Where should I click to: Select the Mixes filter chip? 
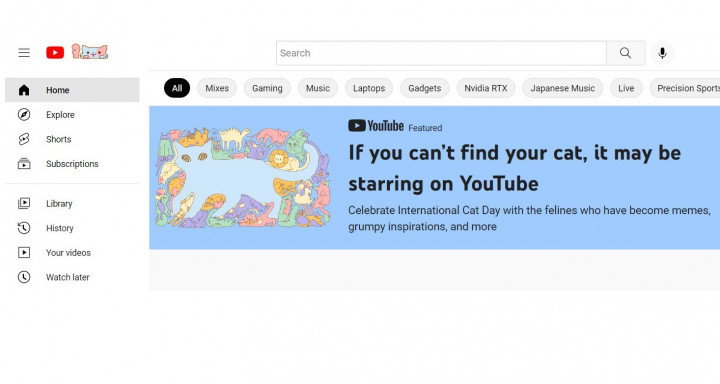[x=217, y=88]
